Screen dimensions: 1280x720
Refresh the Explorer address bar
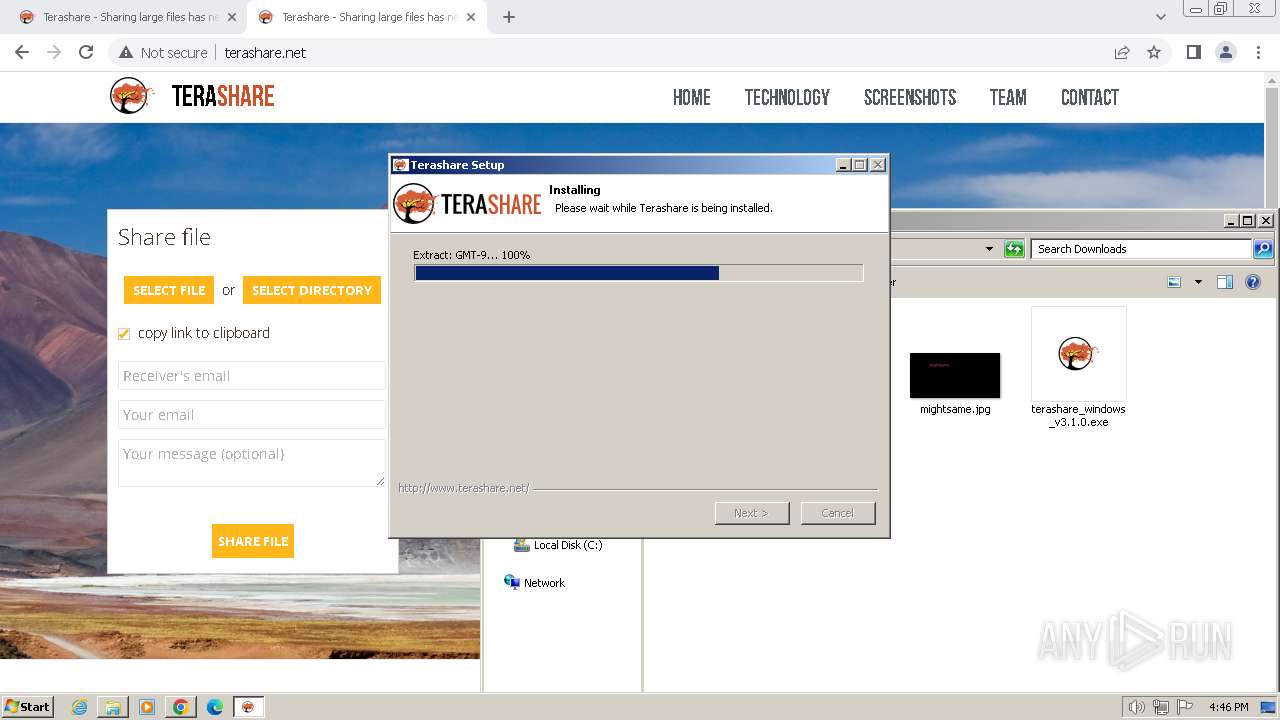point(1014,249)
